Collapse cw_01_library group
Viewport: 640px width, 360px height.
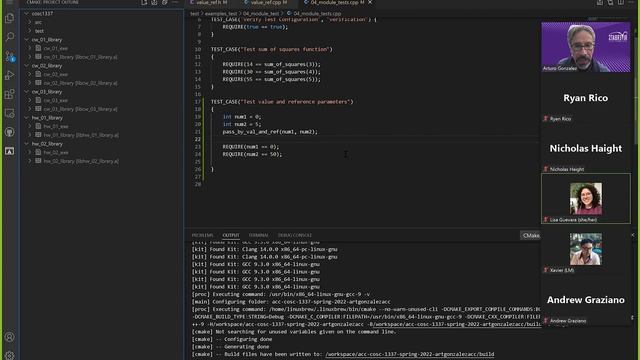point(27,40)
